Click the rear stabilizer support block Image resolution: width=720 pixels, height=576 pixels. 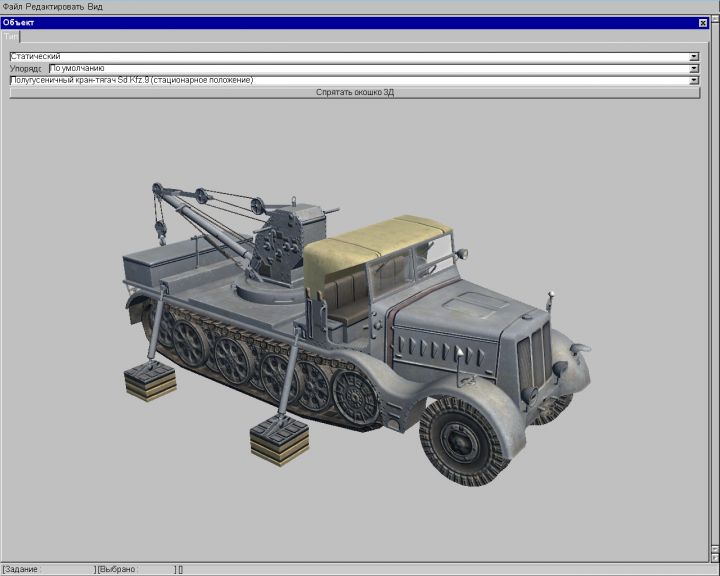[x=149, y=382]
